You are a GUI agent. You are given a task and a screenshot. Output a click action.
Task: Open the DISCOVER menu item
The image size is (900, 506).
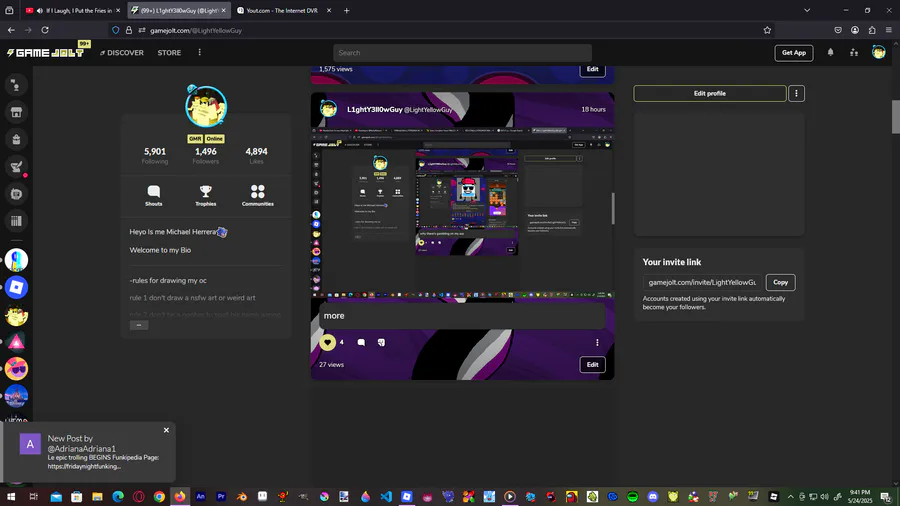(122, 53)
